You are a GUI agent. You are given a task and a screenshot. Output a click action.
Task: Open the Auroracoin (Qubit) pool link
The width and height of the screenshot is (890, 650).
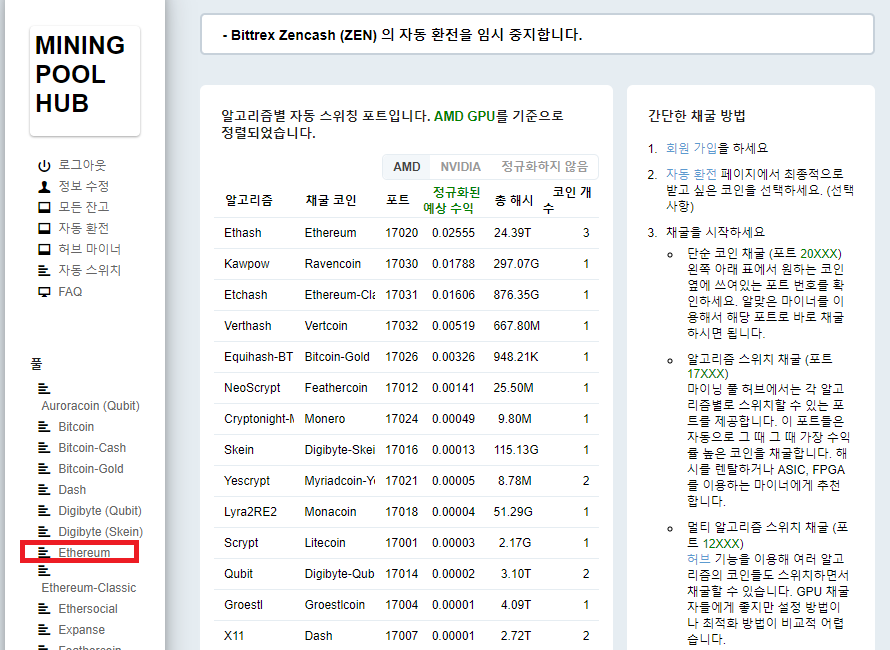coord(90,406)
